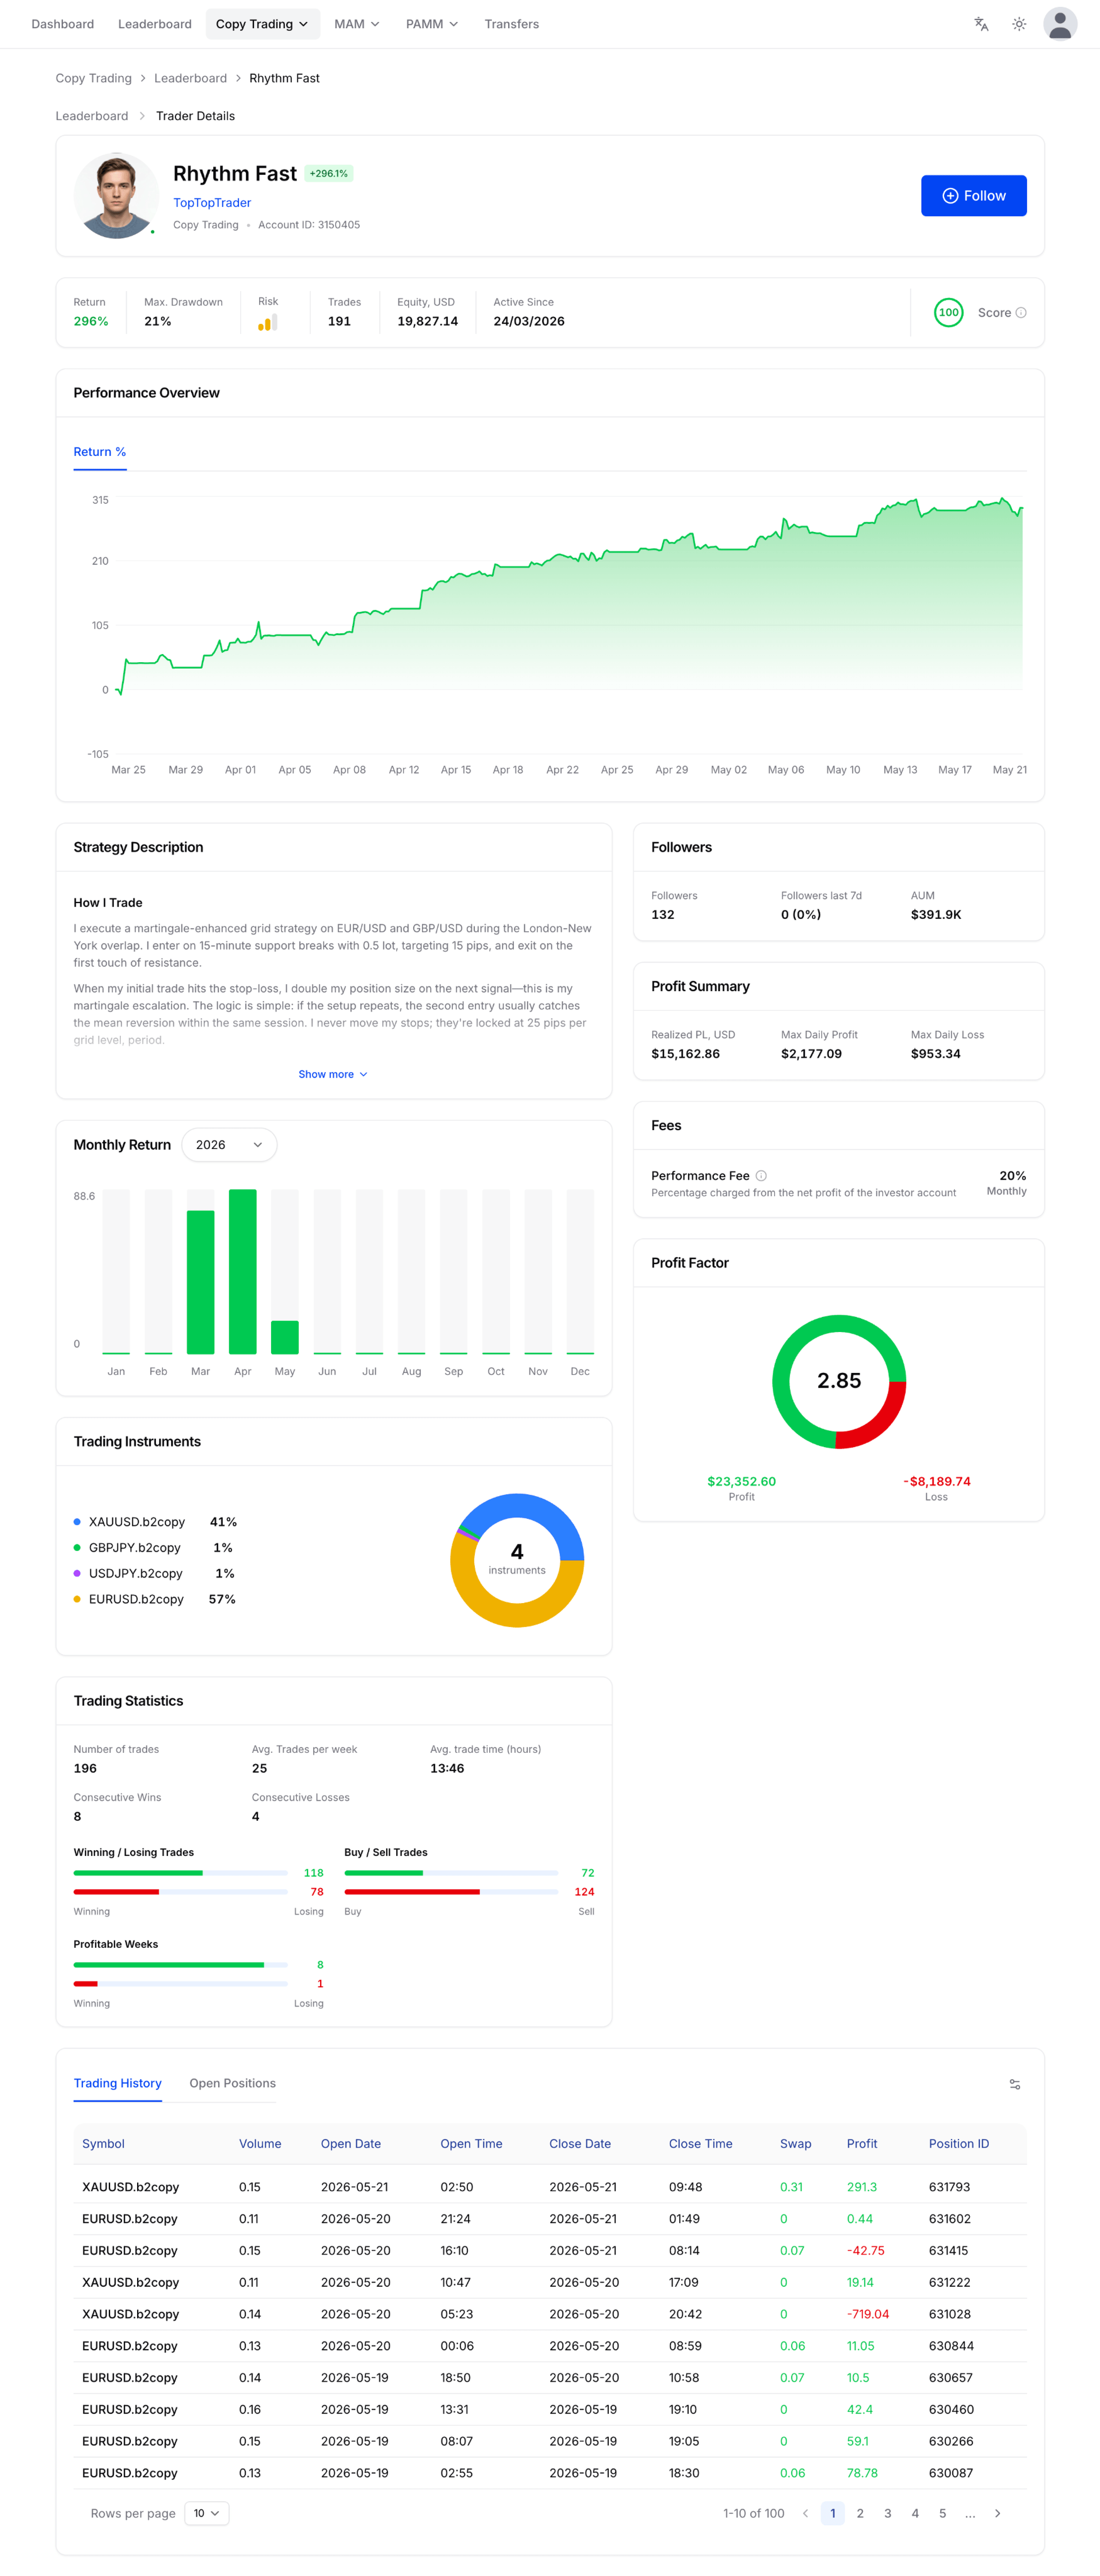Click the green Winning trades bar showing 118

[x=138, y=1873]
